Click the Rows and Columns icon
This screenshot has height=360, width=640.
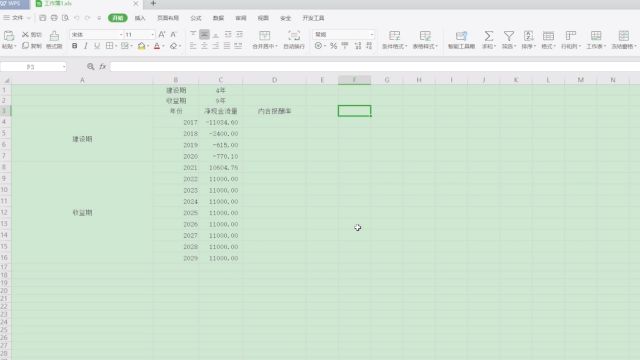[570, 36]
